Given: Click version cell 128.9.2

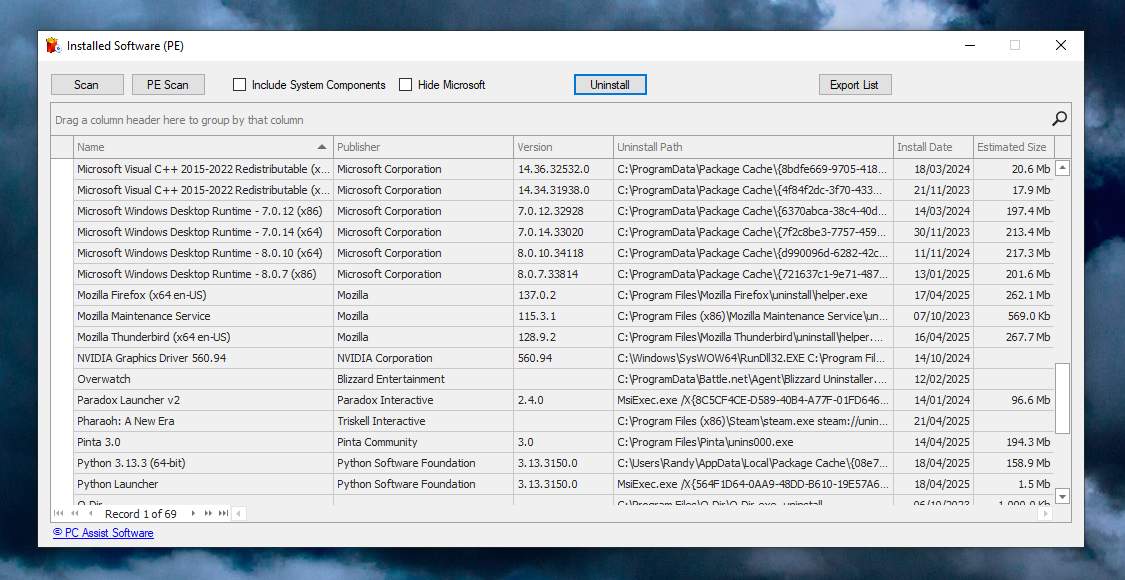Looking at the screenshot, I should tap(563, 337).
